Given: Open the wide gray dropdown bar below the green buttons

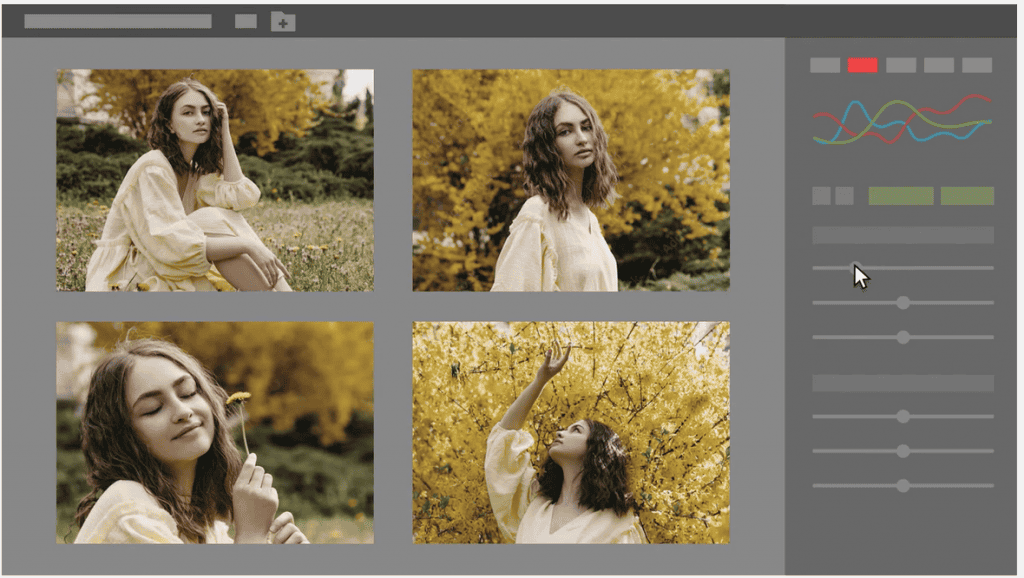Looking at the screenshot, I should (902, 234).
